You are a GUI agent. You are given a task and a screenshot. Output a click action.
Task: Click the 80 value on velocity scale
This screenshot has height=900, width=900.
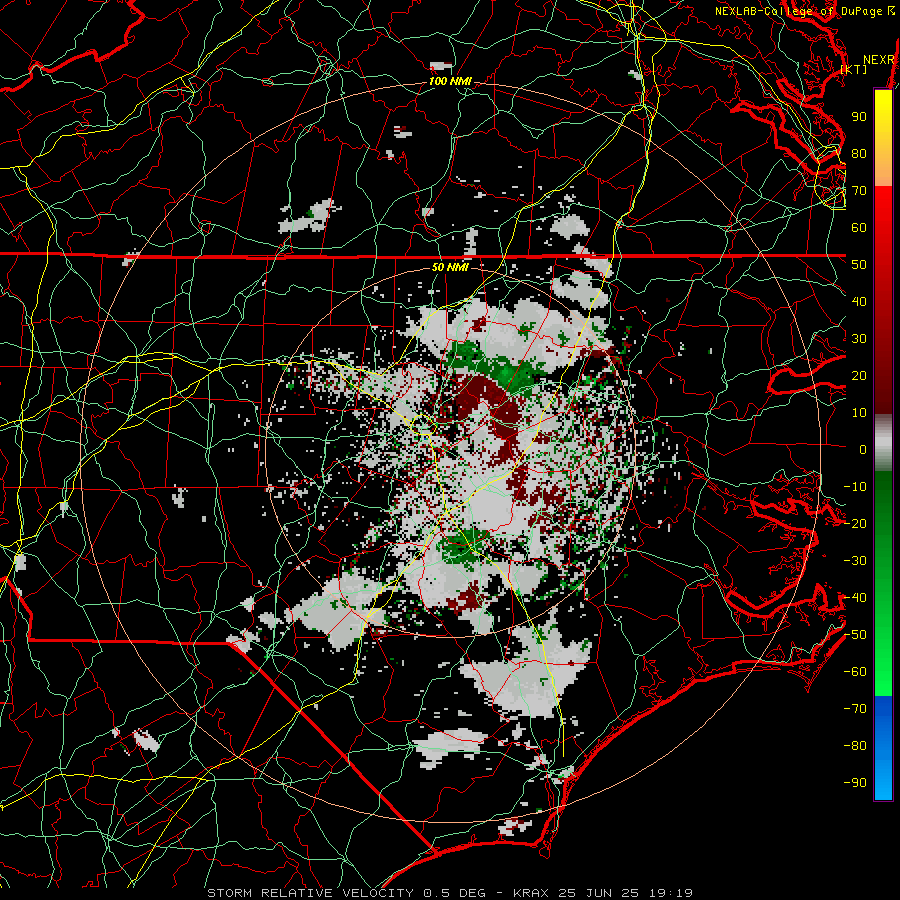click(x=859, y=154)
